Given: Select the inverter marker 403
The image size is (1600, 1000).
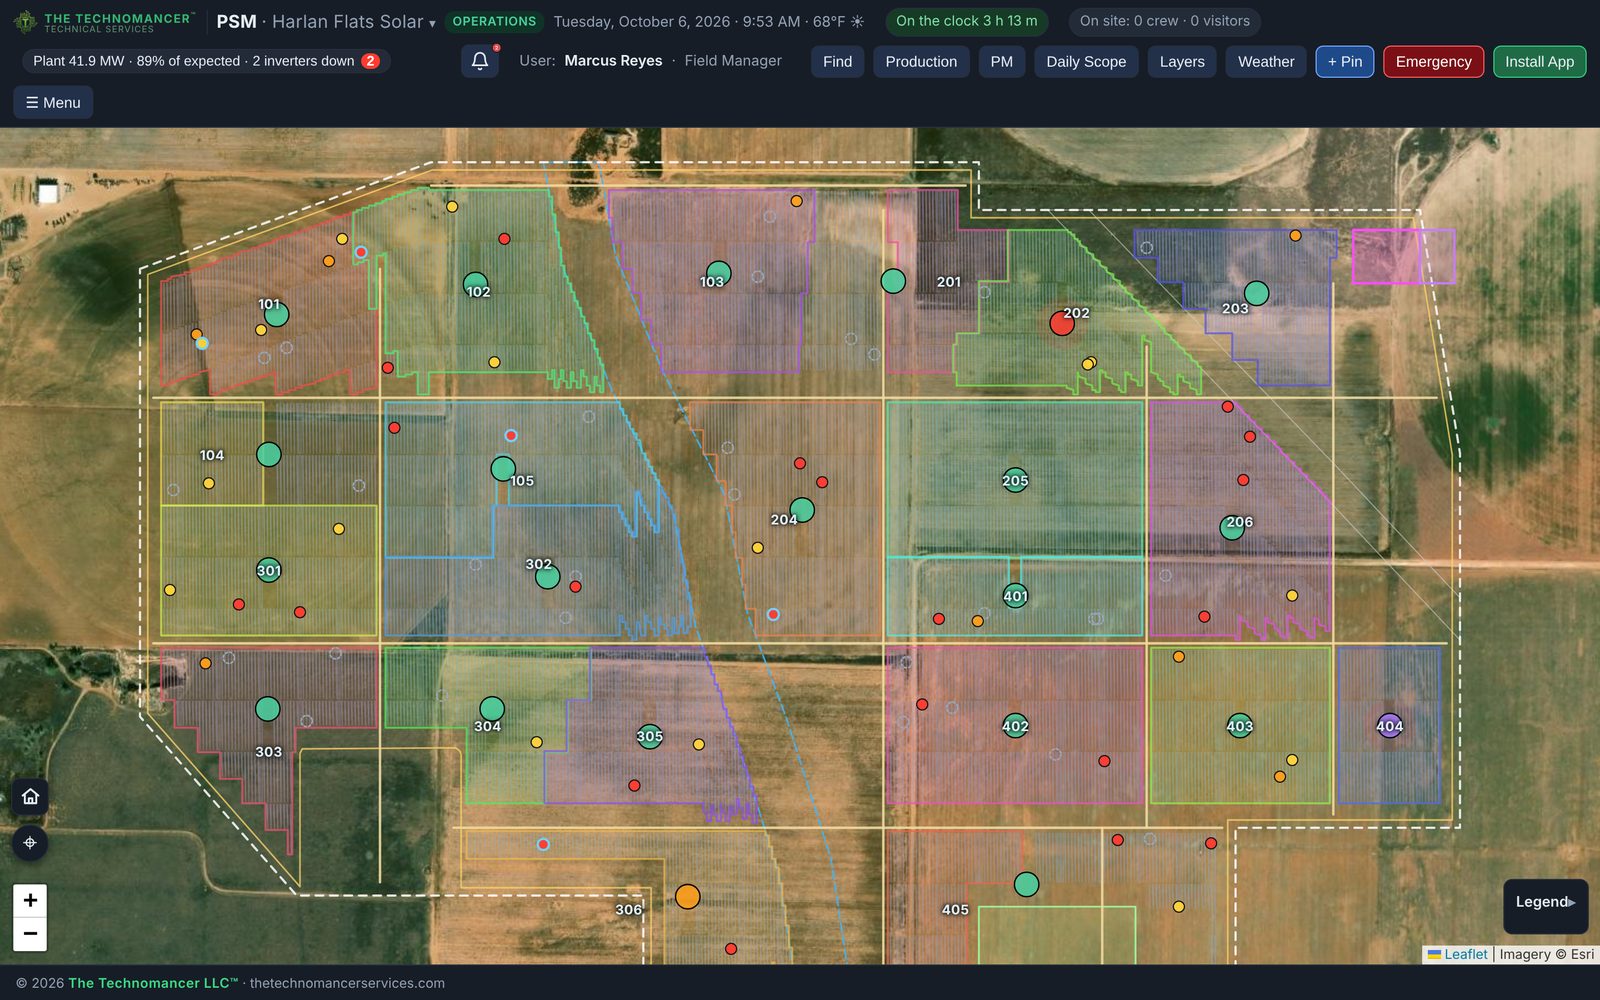Looking at the screenshot, I should point(1240,726).
